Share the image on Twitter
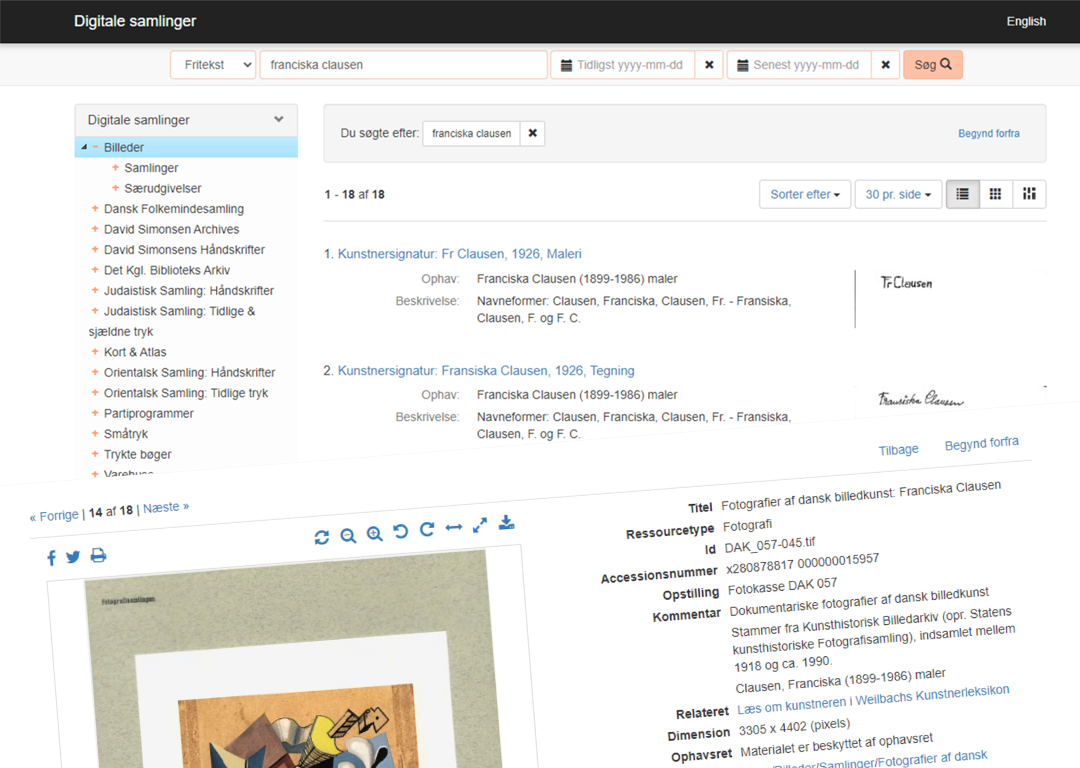The width and height of the screenshot is (1080, 768). [73, 557]
